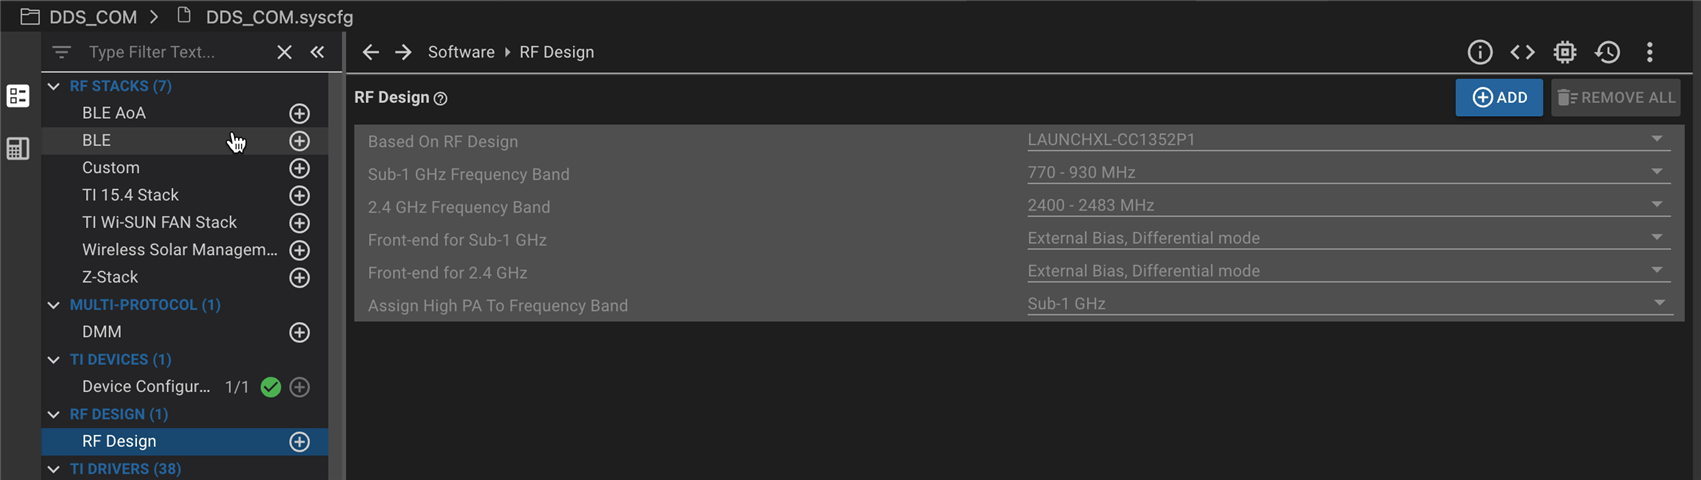The width and height of the screenshot is (1701, 480).
Task: Collapse the TI DEVICES section
Action: pos(54,359)
